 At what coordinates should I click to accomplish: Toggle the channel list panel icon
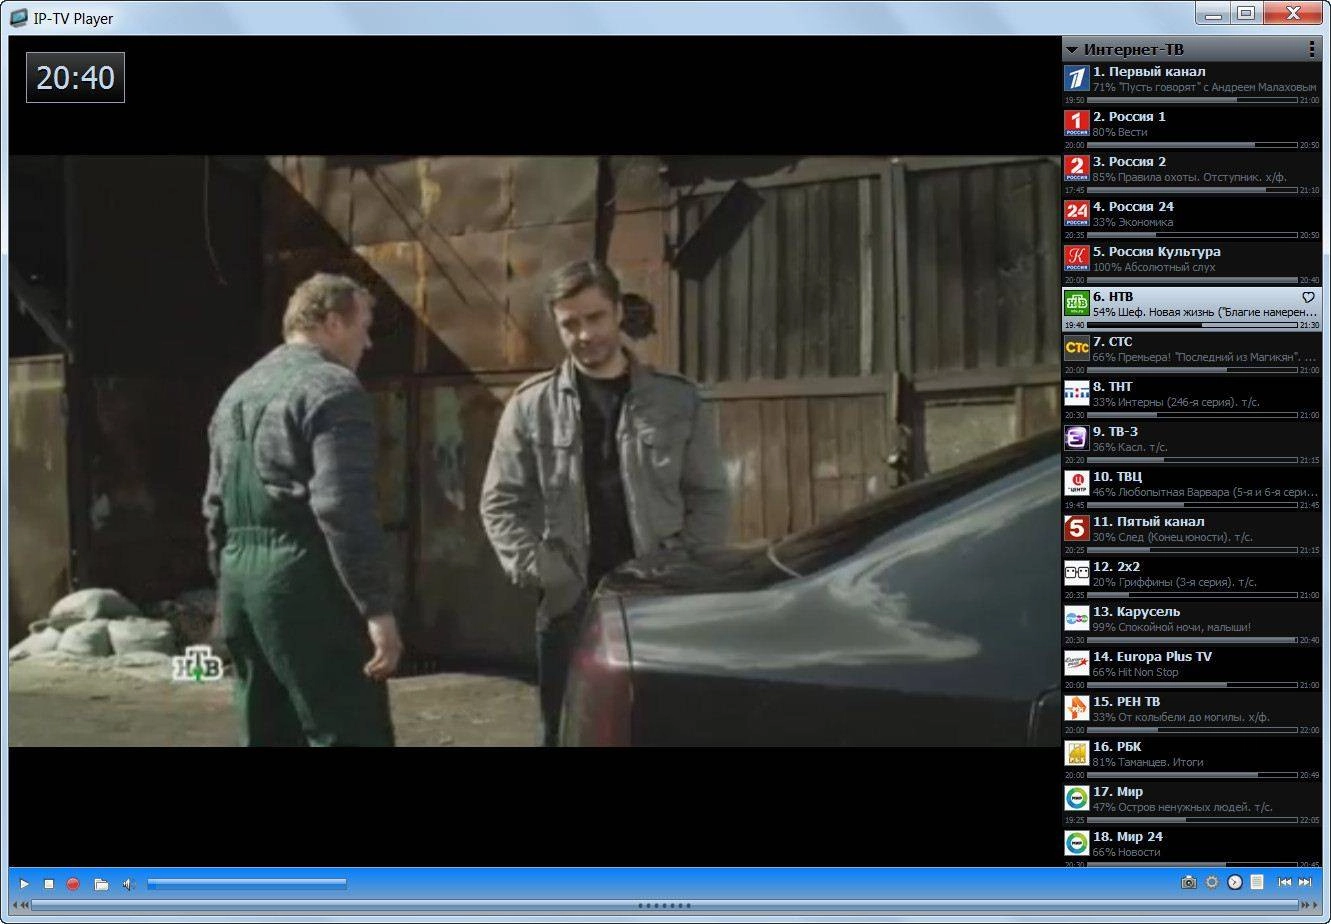pyautogui.click(x=1257, y=882)
